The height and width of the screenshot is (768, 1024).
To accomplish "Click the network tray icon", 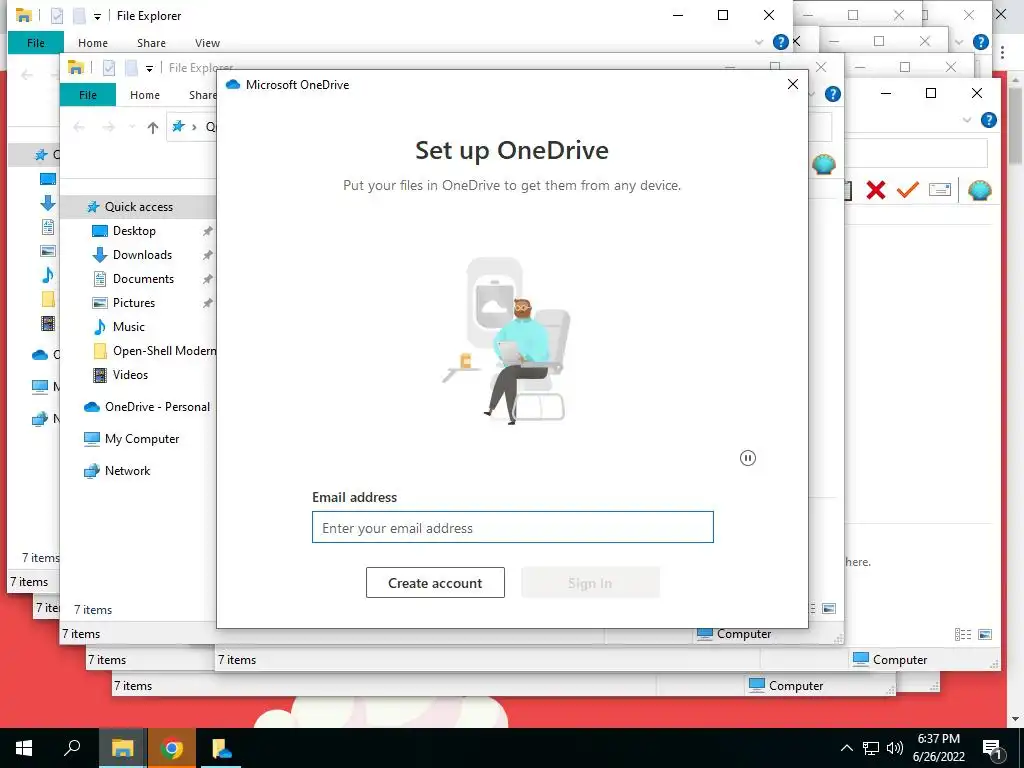I will pos(871,748).
